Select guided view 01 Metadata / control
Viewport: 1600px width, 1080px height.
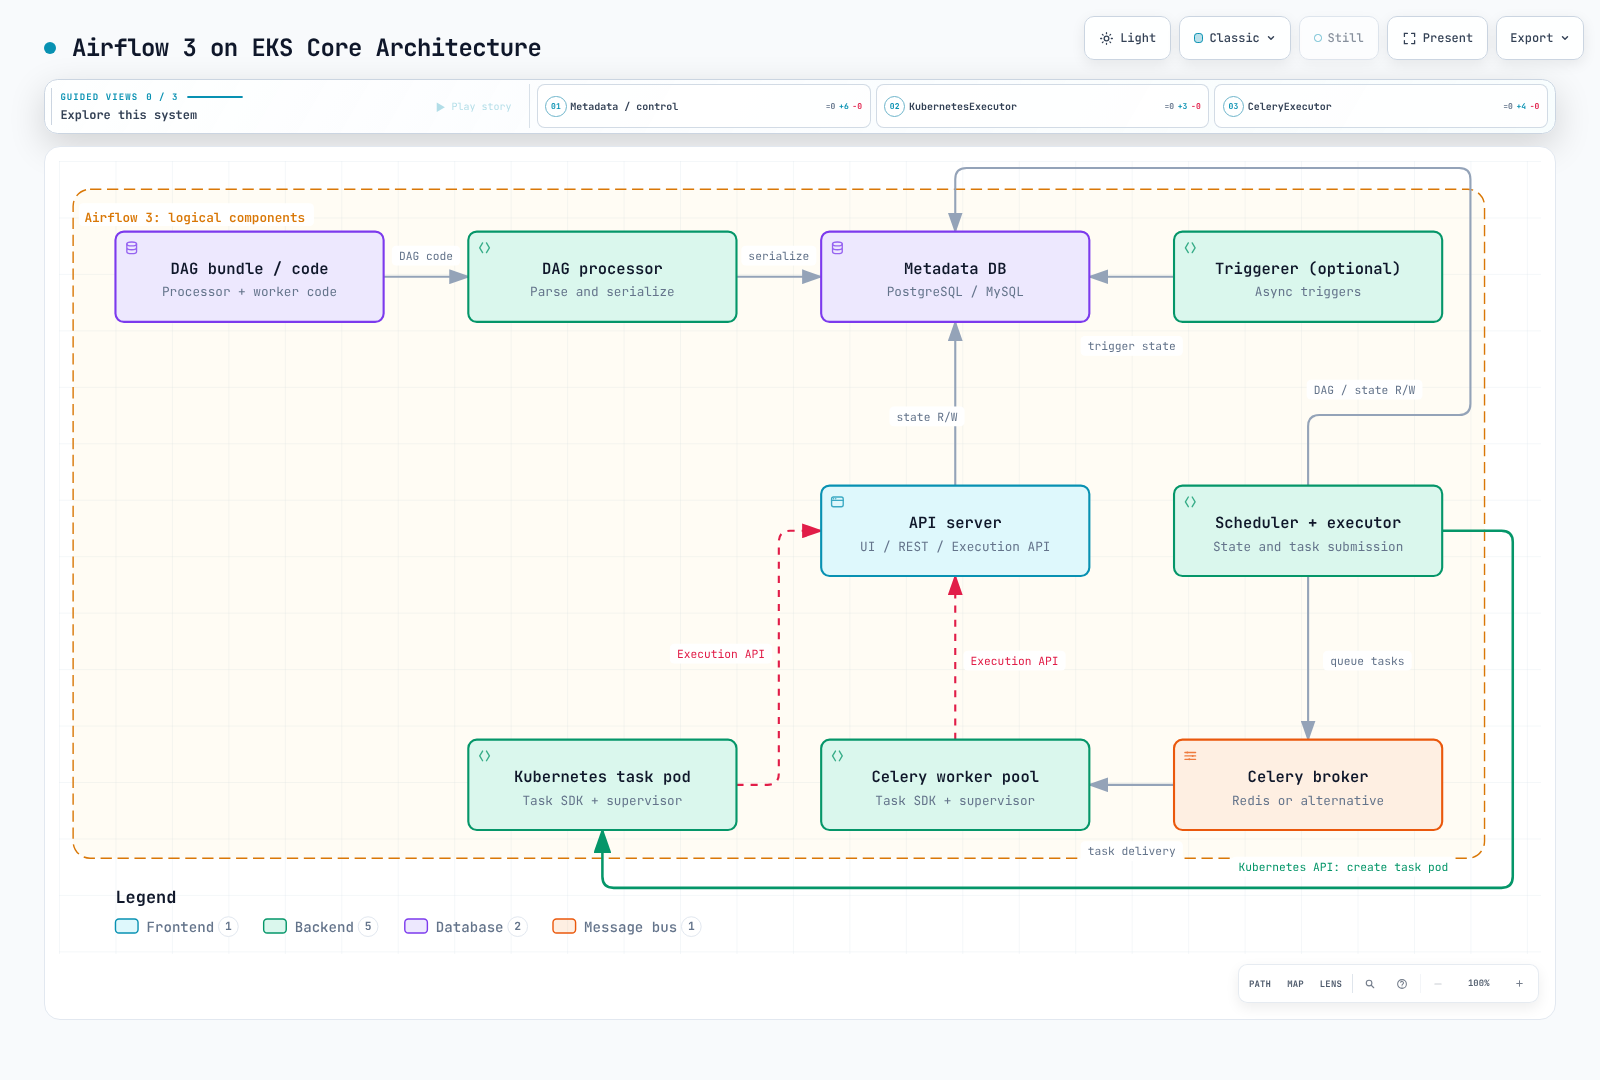point(704,106)
